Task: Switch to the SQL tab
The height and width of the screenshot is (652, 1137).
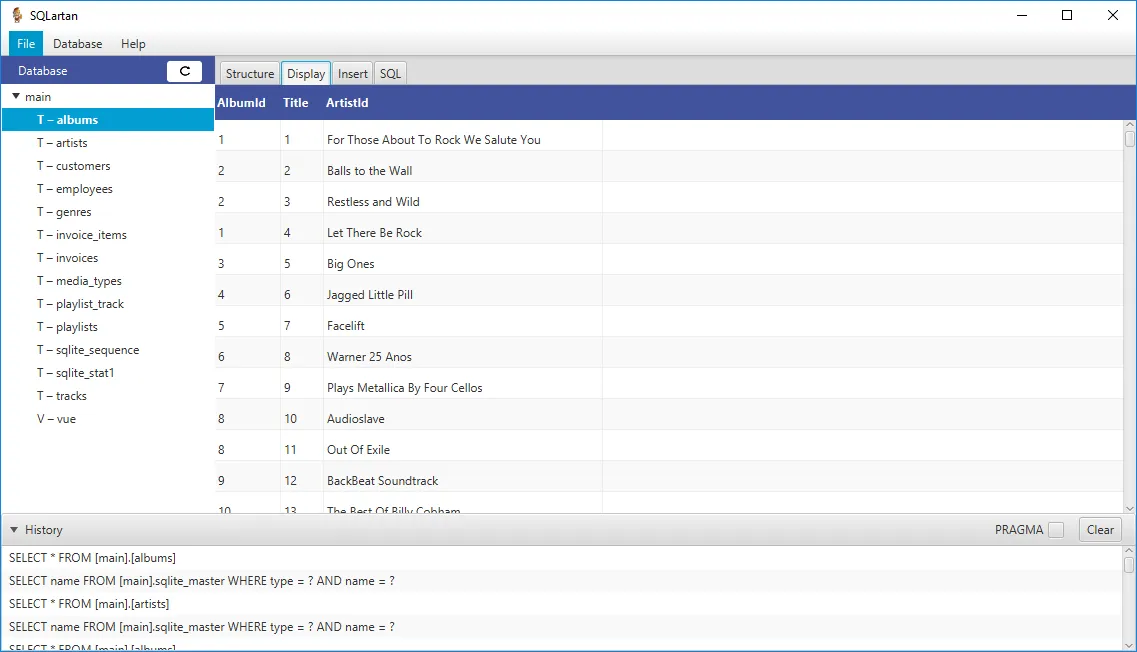Action: point(390,73)
